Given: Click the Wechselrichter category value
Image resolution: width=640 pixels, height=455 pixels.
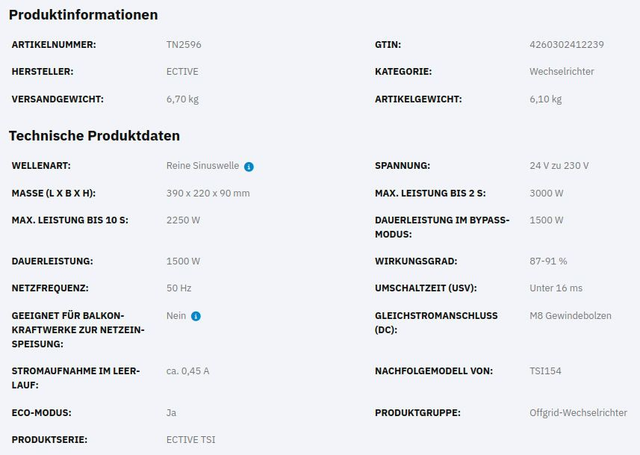Looking at the screenshot, I should (x=560, y=72).
